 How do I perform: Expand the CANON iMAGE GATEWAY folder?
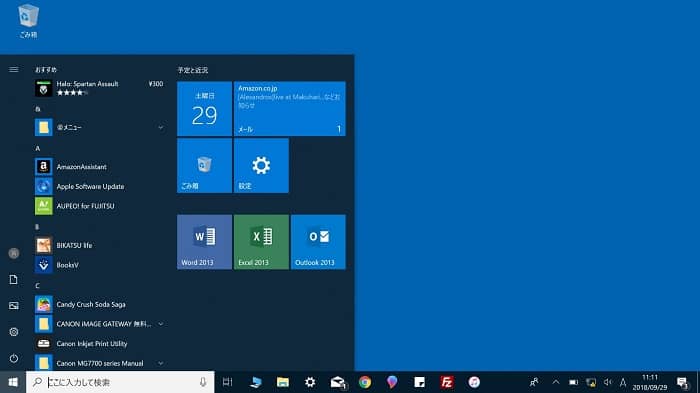coord(100,324)
